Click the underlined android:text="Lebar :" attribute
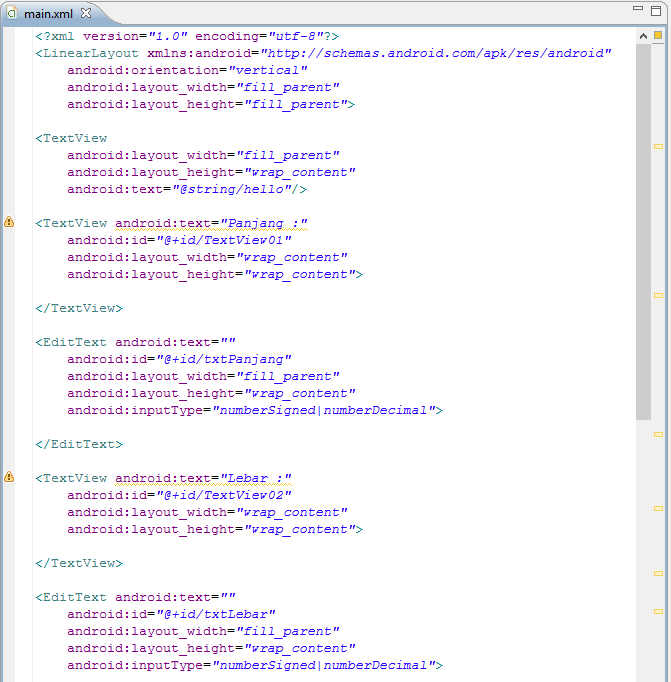The width and height of the screenshot is (671, 682). click(x=203, y=478)
